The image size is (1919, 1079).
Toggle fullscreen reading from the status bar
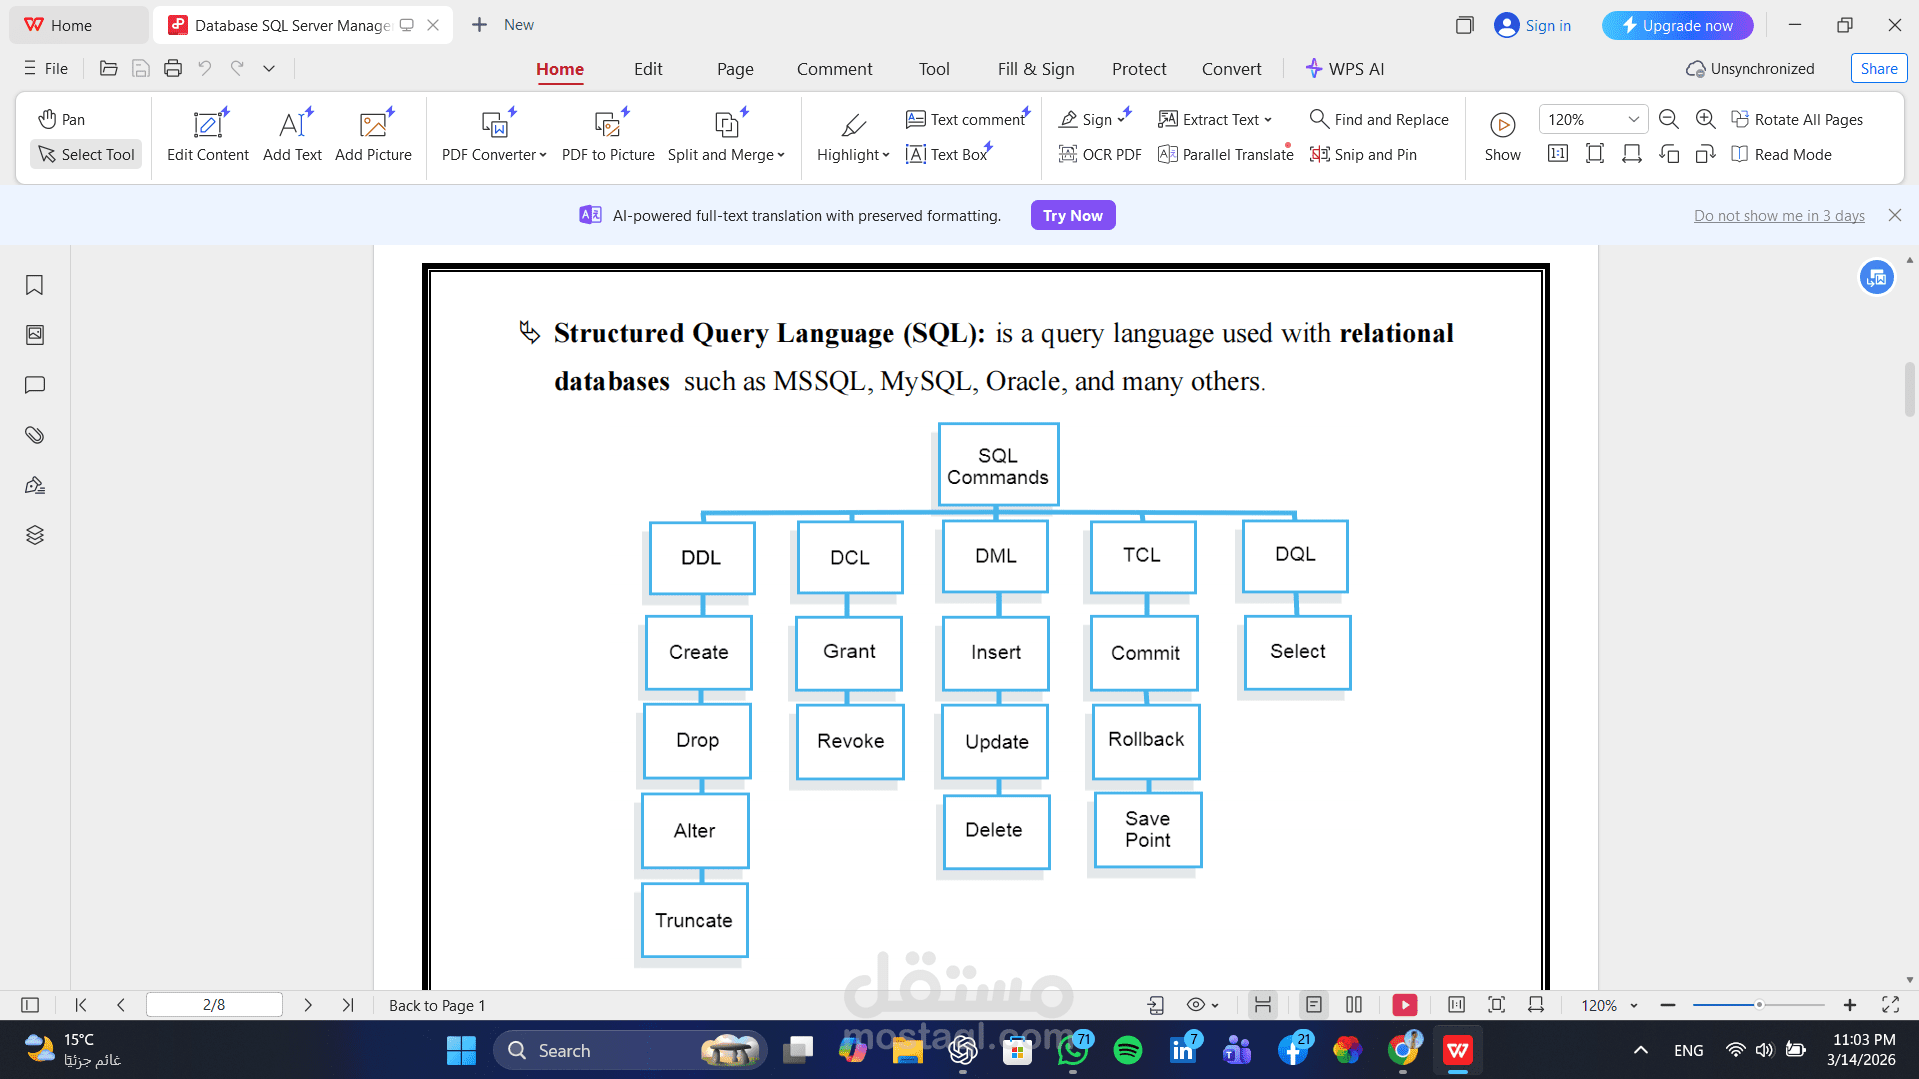1889,1005
